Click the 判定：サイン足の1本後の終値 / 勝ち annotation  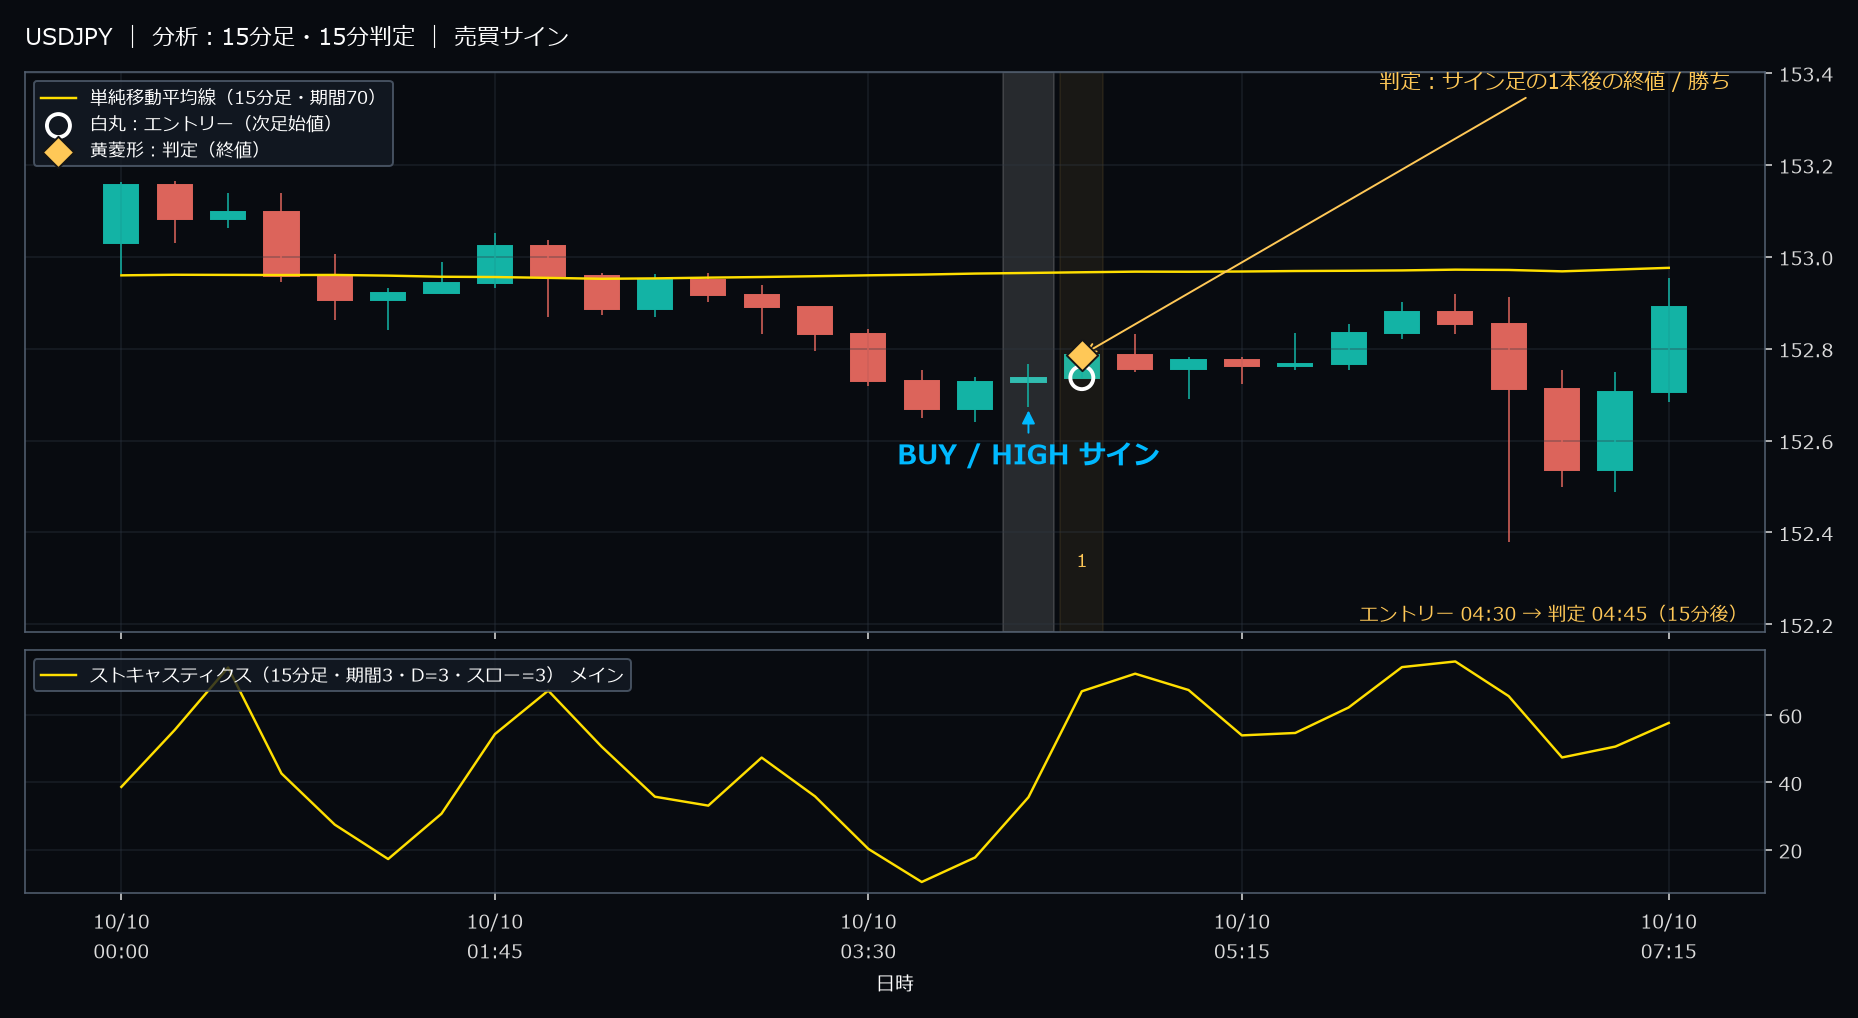click(x=1555, y=81)
